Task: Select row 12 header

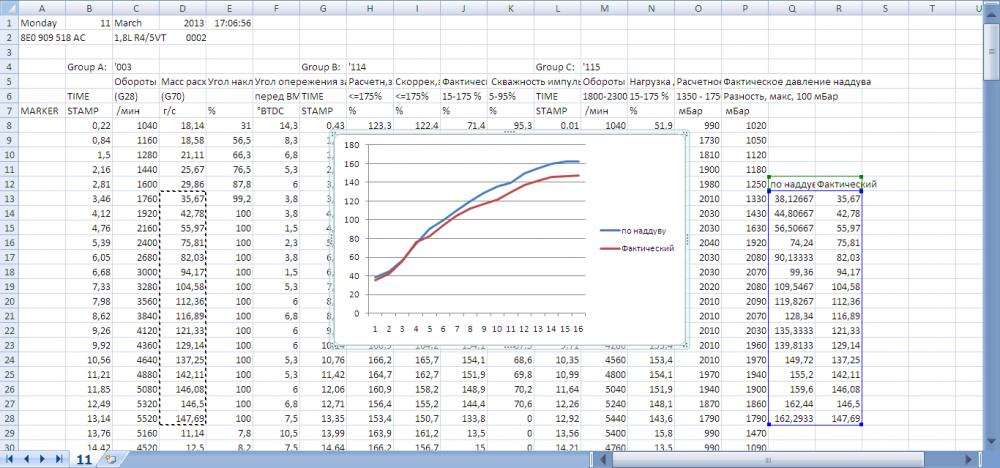Action: [9, 184]
